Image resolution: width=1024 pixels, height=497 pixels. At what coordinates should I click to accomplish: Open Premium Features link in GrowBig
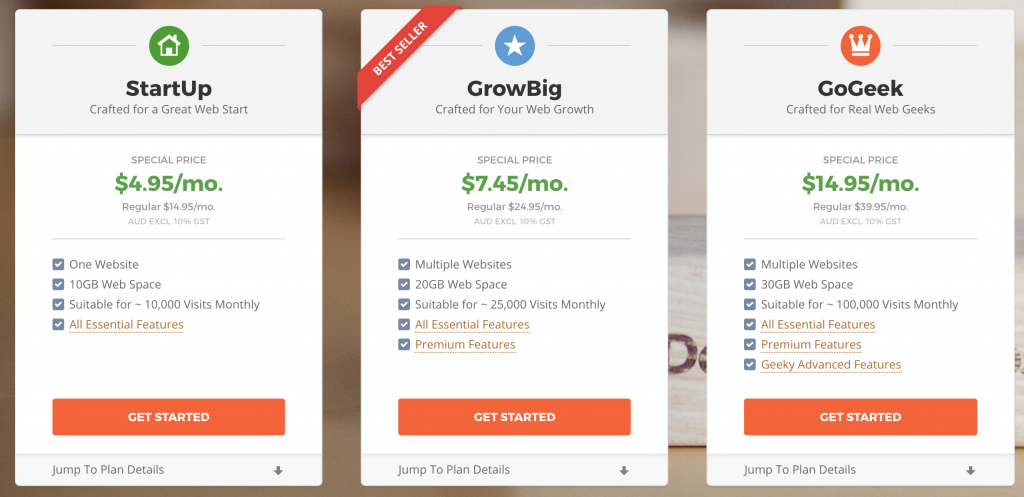465,345
